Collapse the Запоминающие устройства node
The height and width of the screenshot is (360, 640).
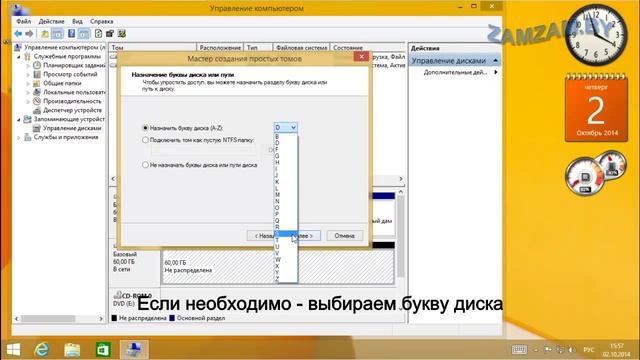19,120
